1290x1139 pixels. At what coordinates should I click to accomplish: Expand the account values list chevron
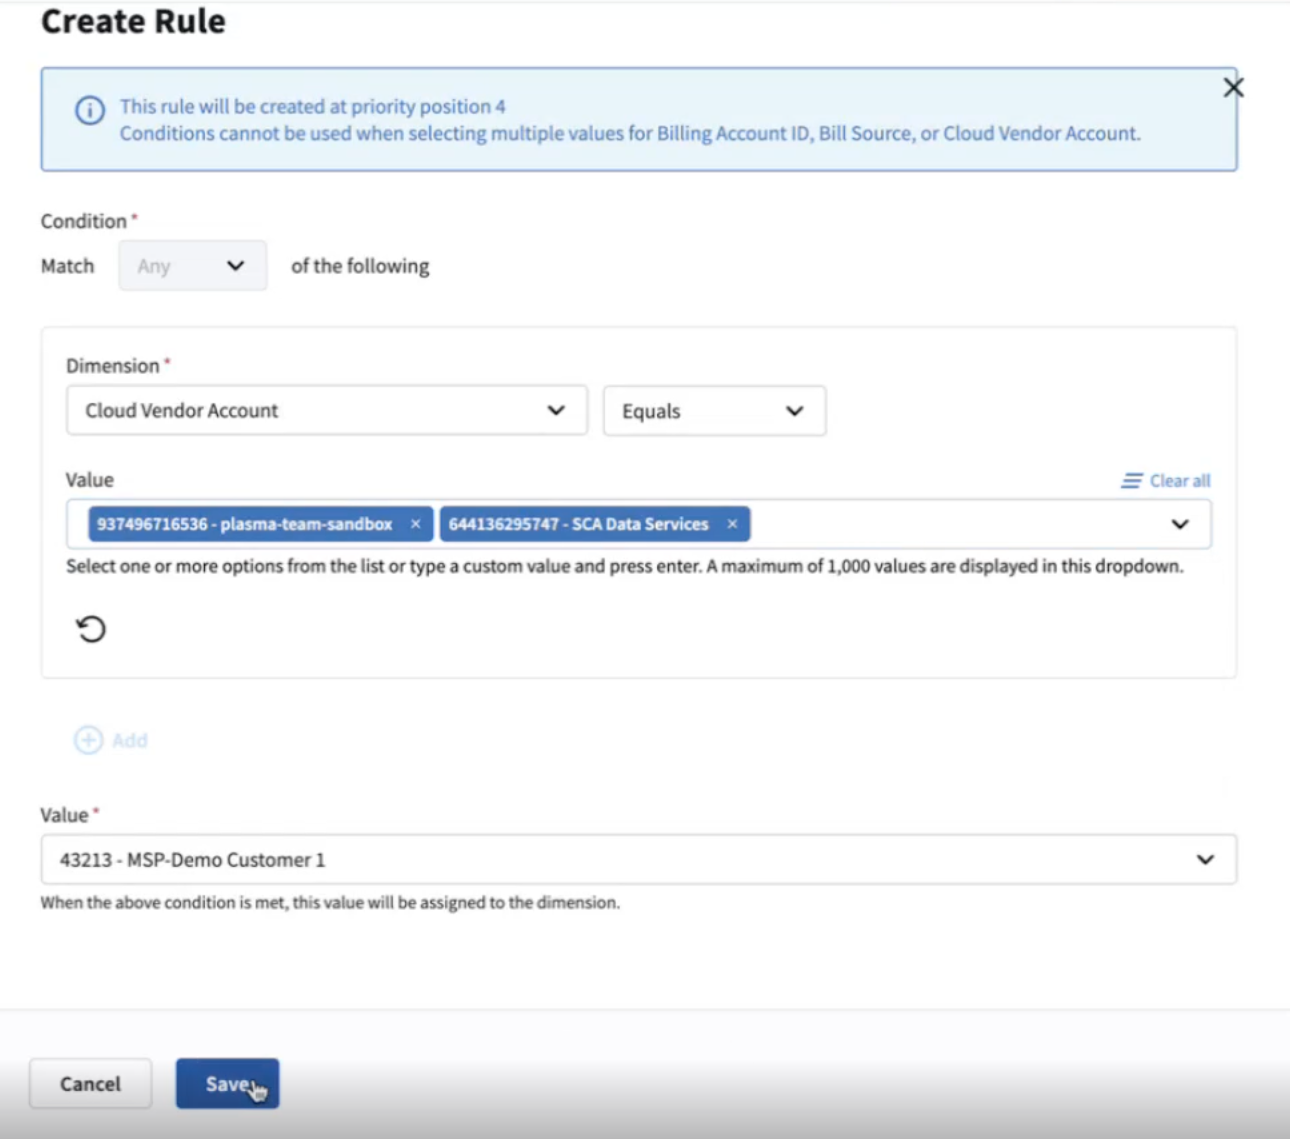pos(1180,524)
